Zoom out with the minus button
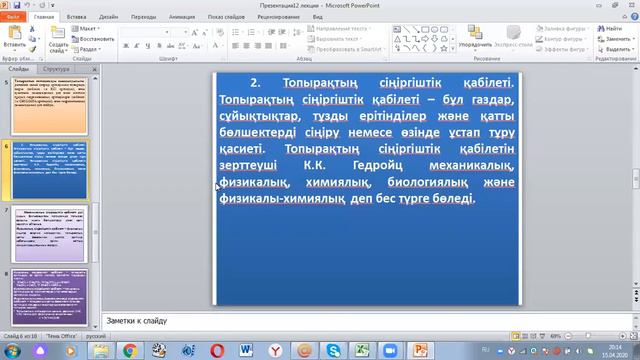This screenshot has height=360, width=640. [x=568, y=336]
